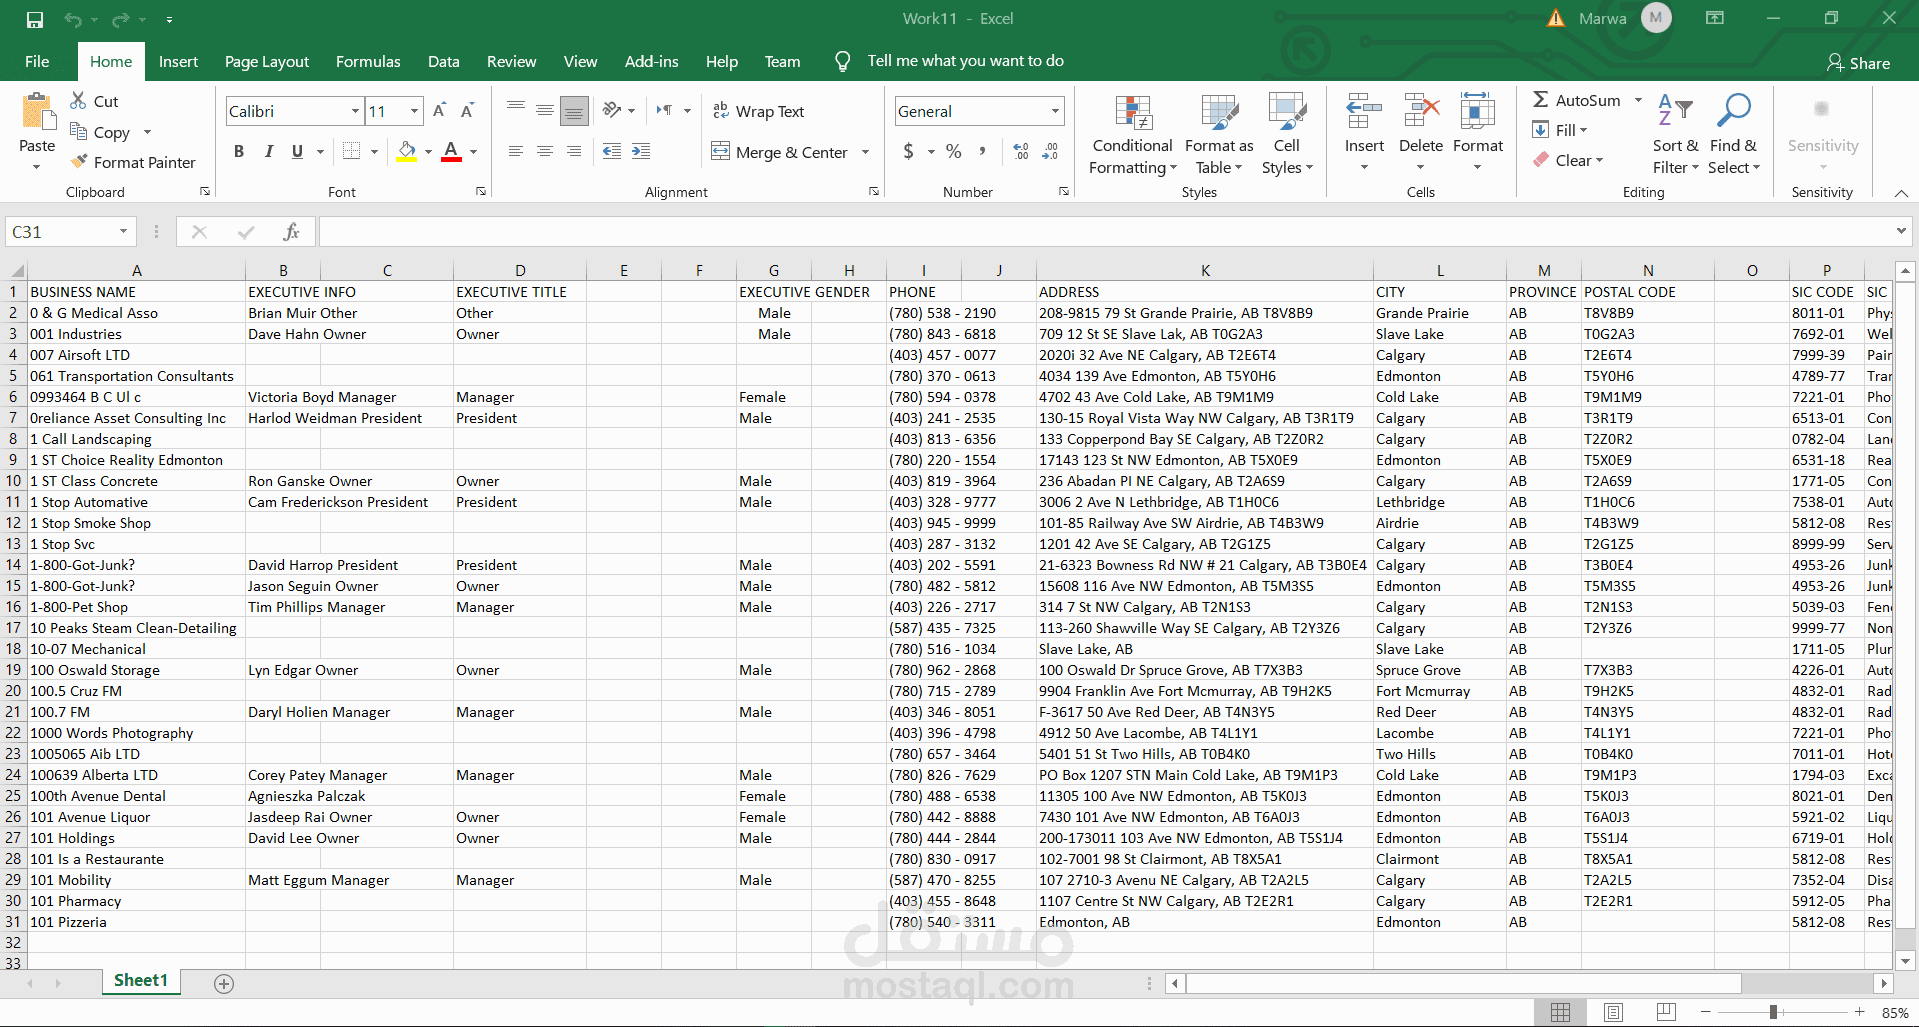Apply yellow Fill Color
Screen dimensions: 1919x1027
[x=407, y=151]
